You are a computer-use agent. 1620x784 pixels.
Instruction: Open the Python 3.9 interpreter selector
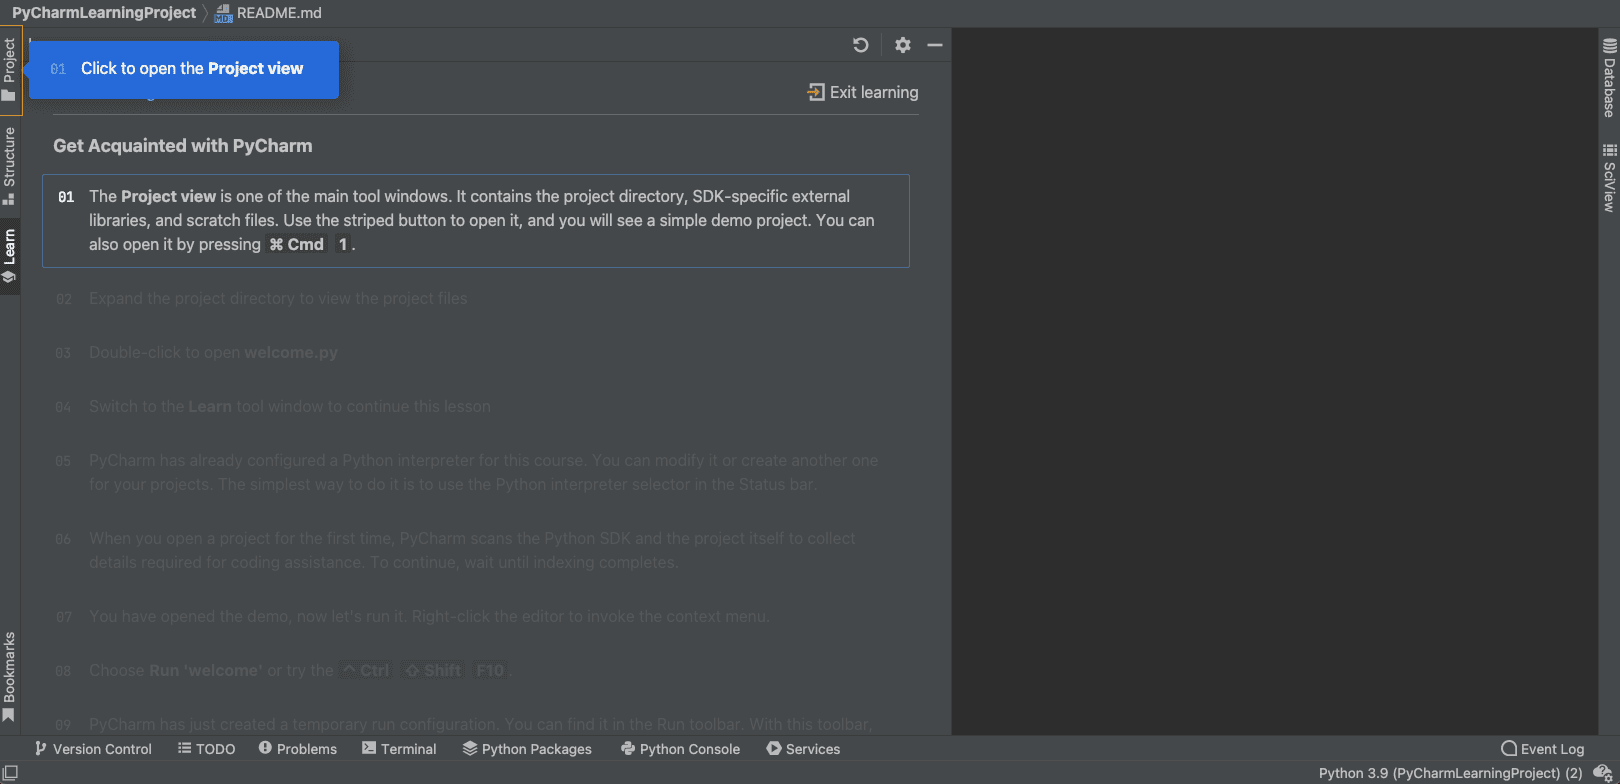(x=1450, y=773)
